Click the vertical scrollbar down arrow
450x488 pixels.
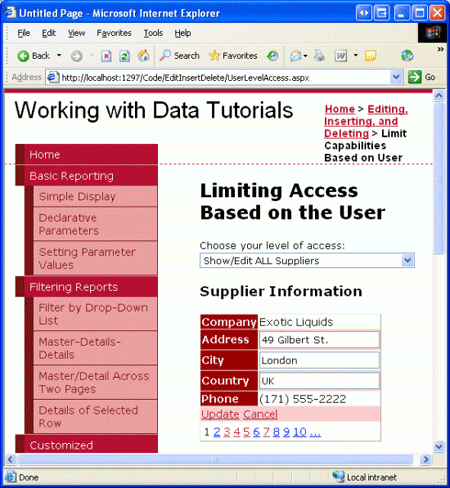(439, 446)
